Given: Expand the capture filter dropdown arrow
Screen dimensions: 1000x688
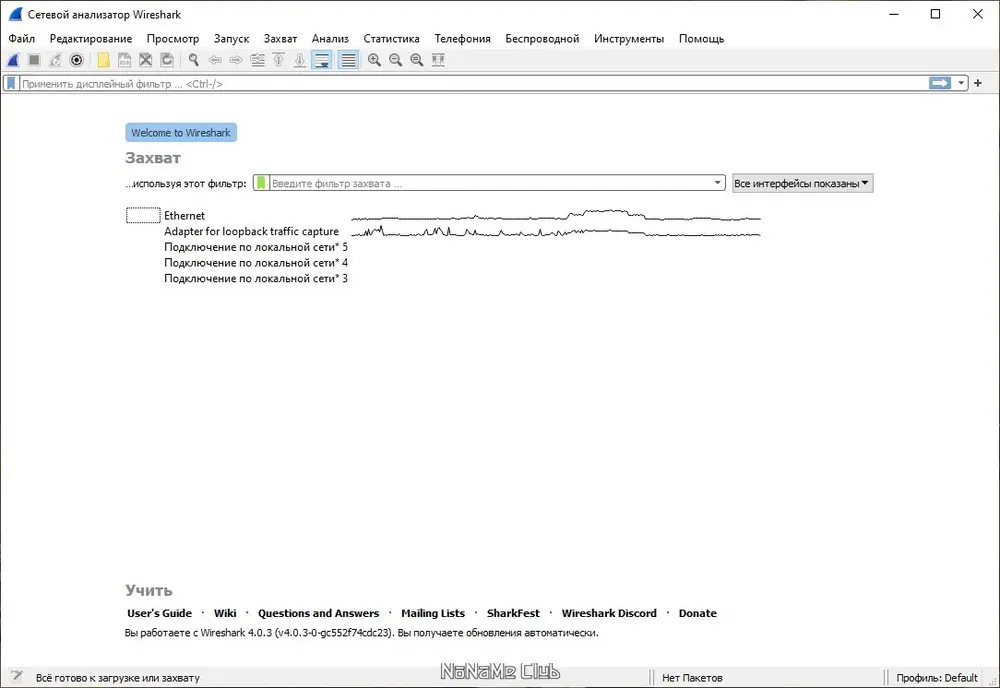Looking at the screenshot, I should tap(717, 183).
